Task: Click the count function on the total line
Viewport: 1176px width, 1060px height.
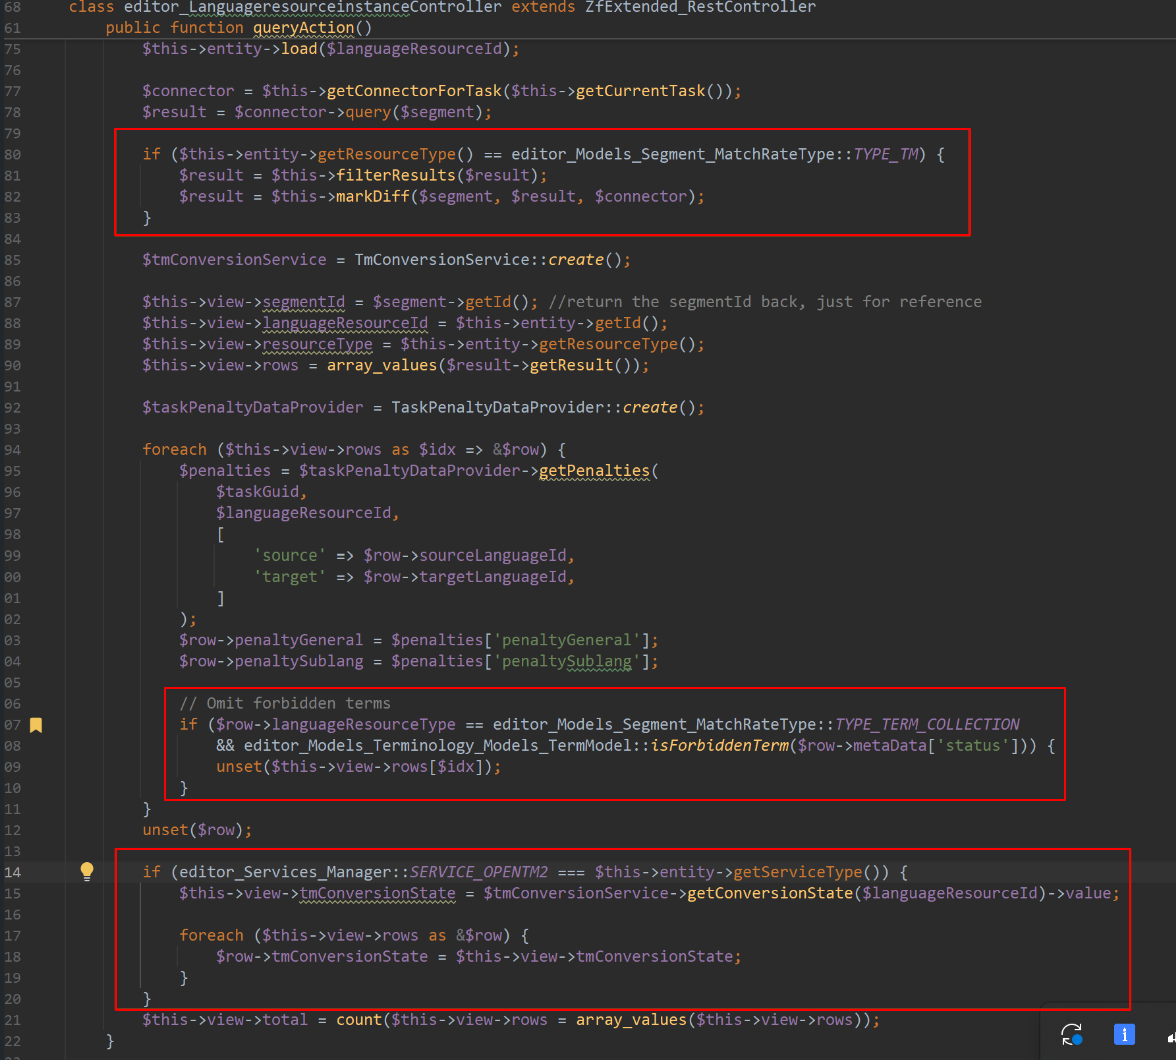Action: [358, 1019]
